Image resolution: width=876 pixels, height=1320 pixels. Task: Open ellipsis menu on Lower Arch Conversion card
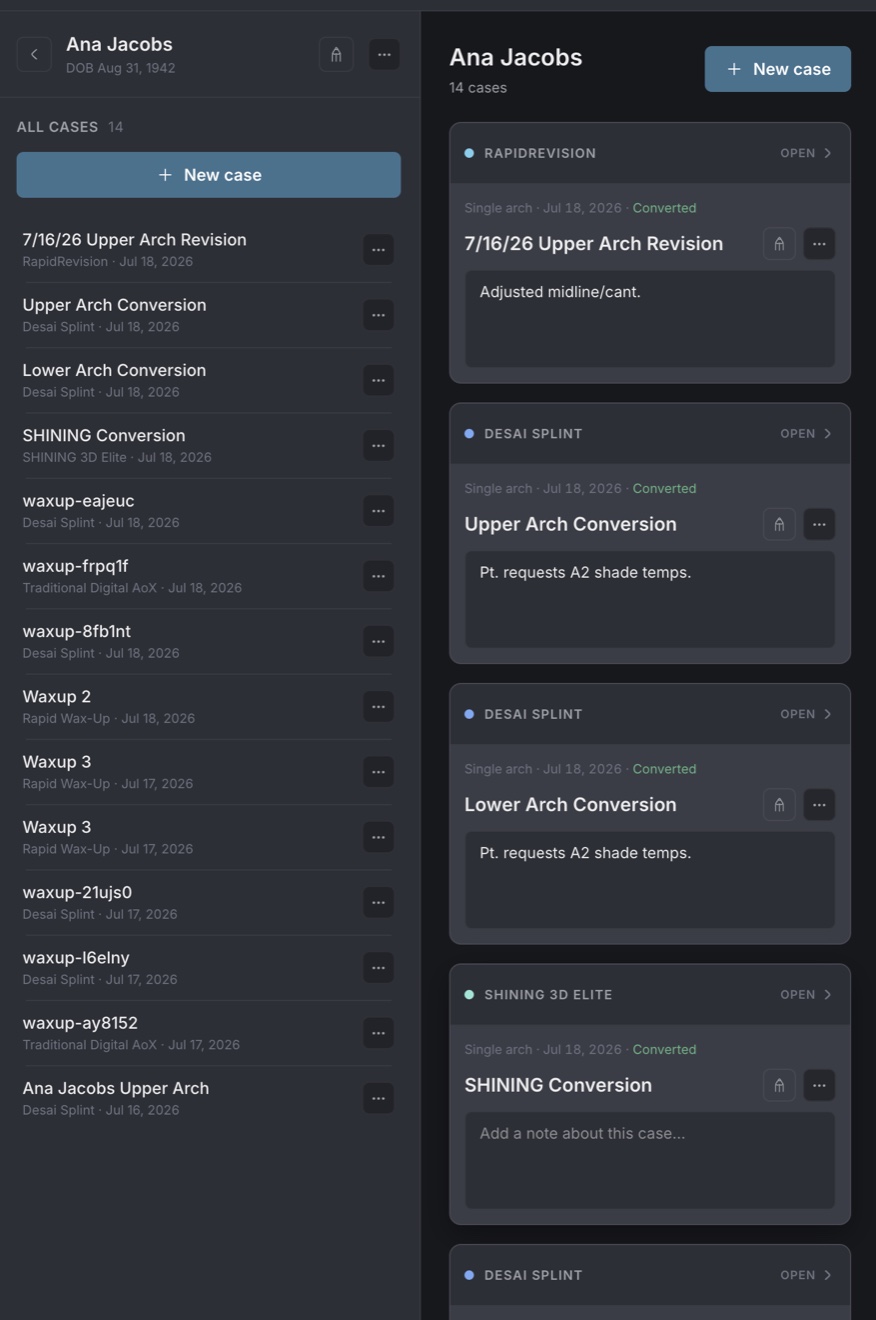click(x=819, y=805)
